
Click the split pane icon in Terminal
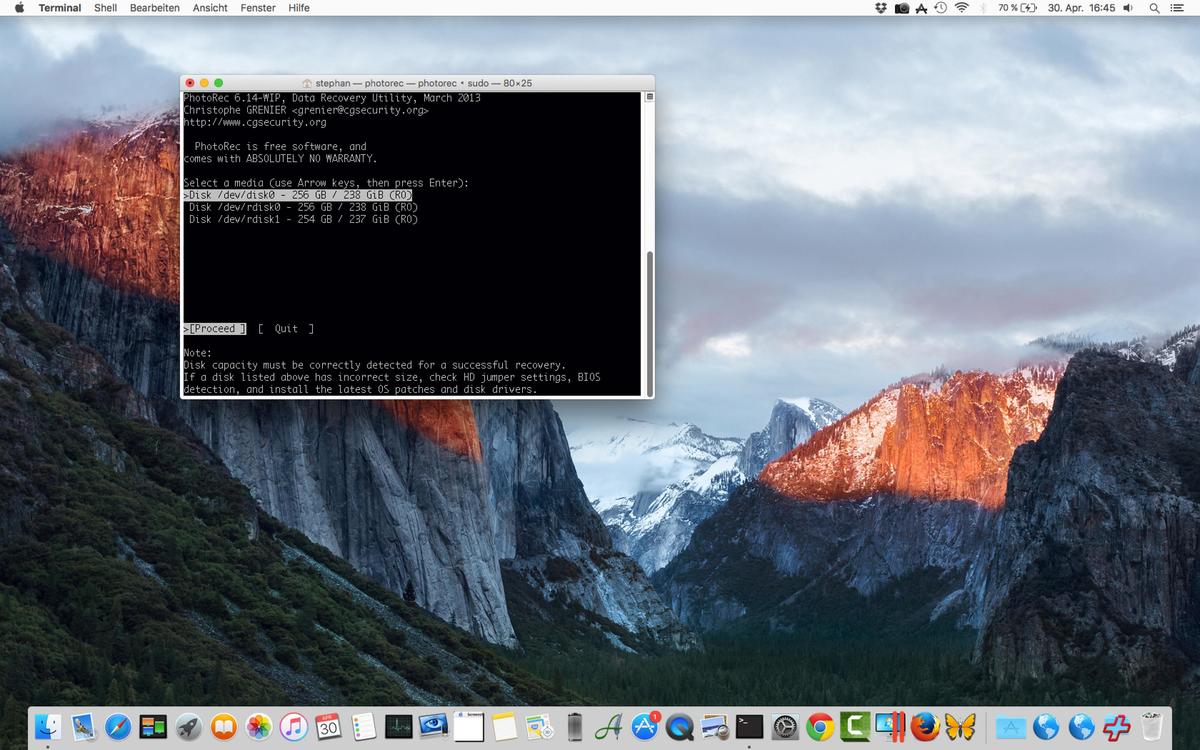tap(648, 97)
